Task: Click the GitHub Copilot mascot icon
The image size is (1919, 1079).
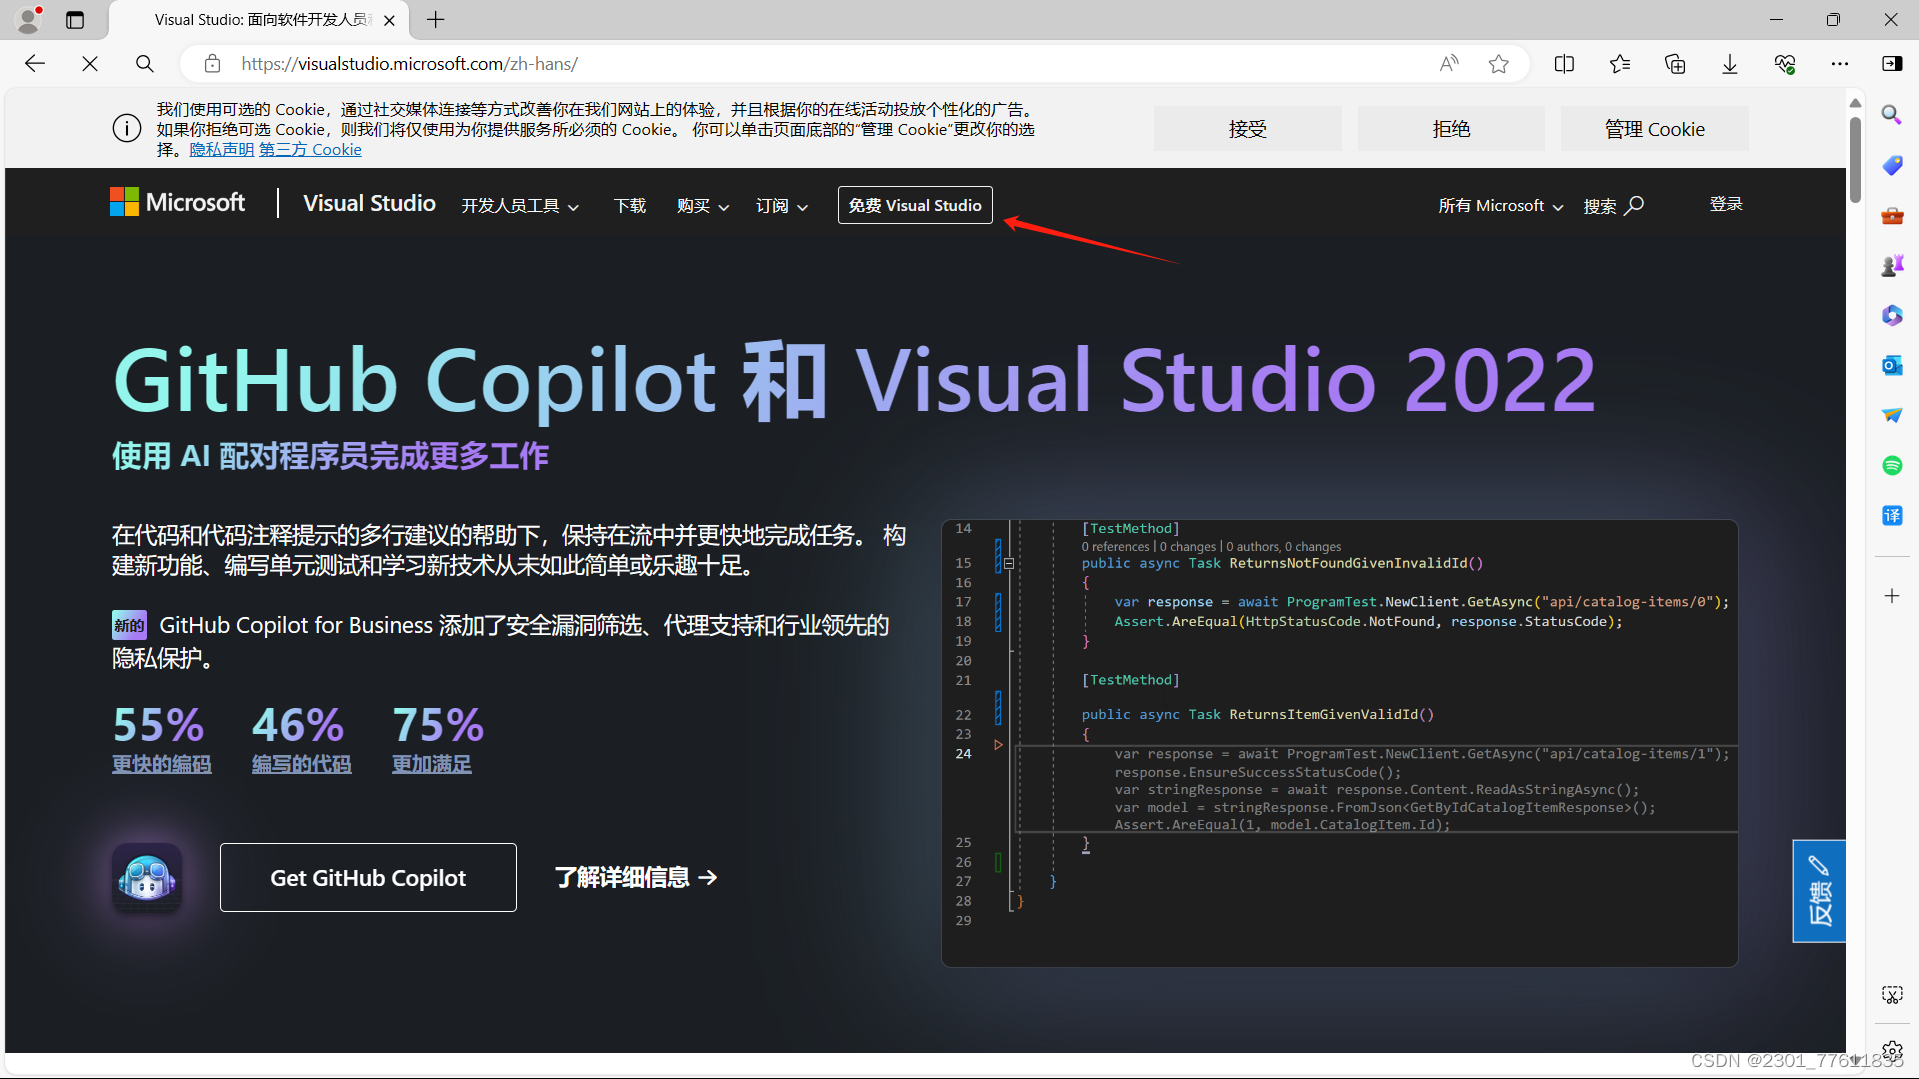Action: (x=147, y=877)
